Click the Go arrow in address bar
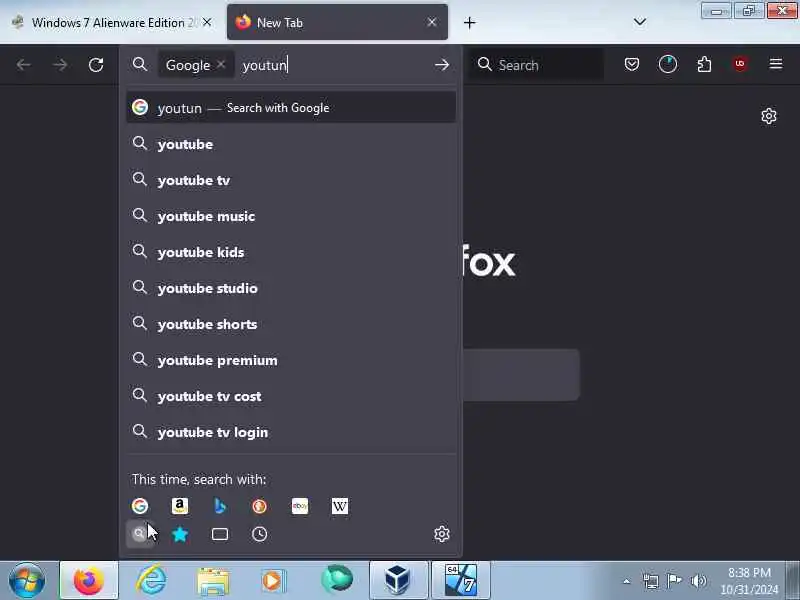Screen dimensions: 800x600 click(442, 65)
